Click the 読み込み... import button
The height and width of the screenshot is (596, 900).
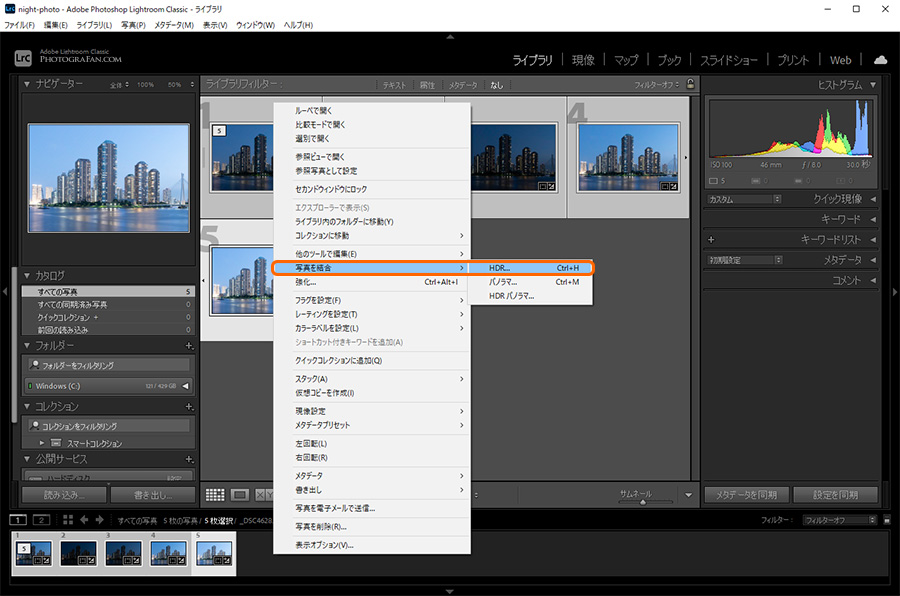[64, 495]
